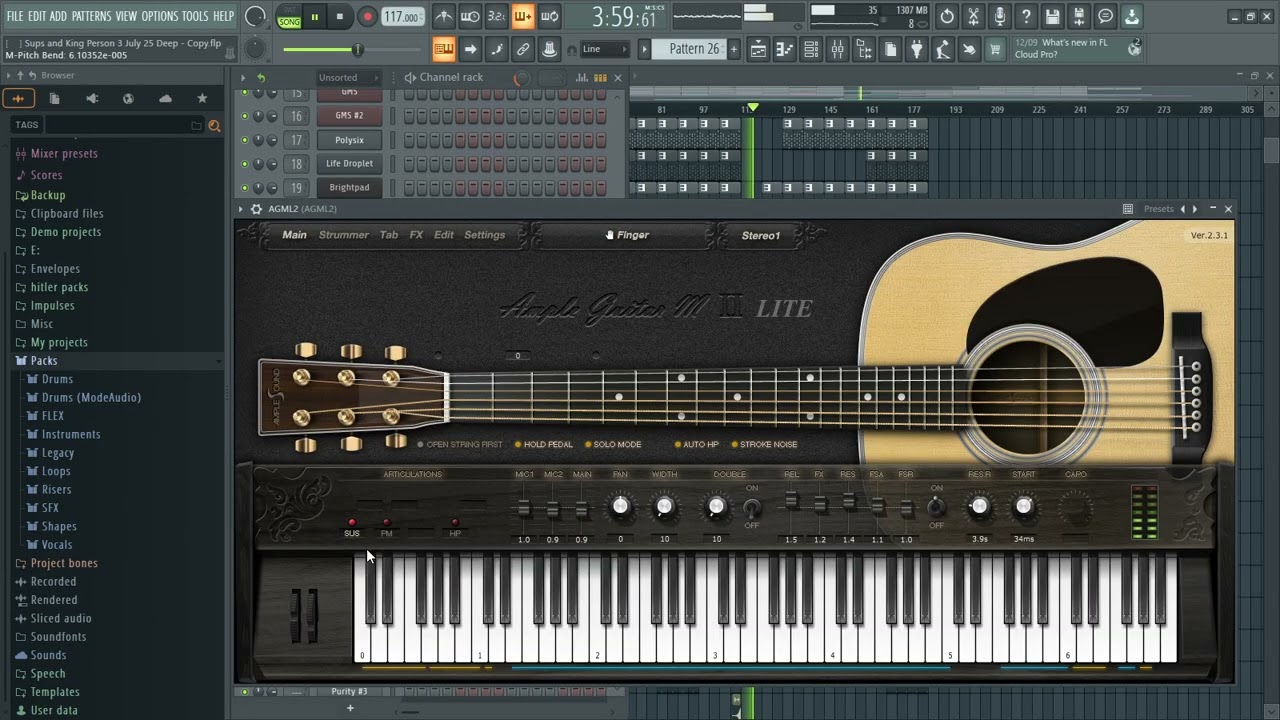Toggle typing keyboard to piano icon
Viewport: 1280px width, 720px height.
[x=444, y=49]
